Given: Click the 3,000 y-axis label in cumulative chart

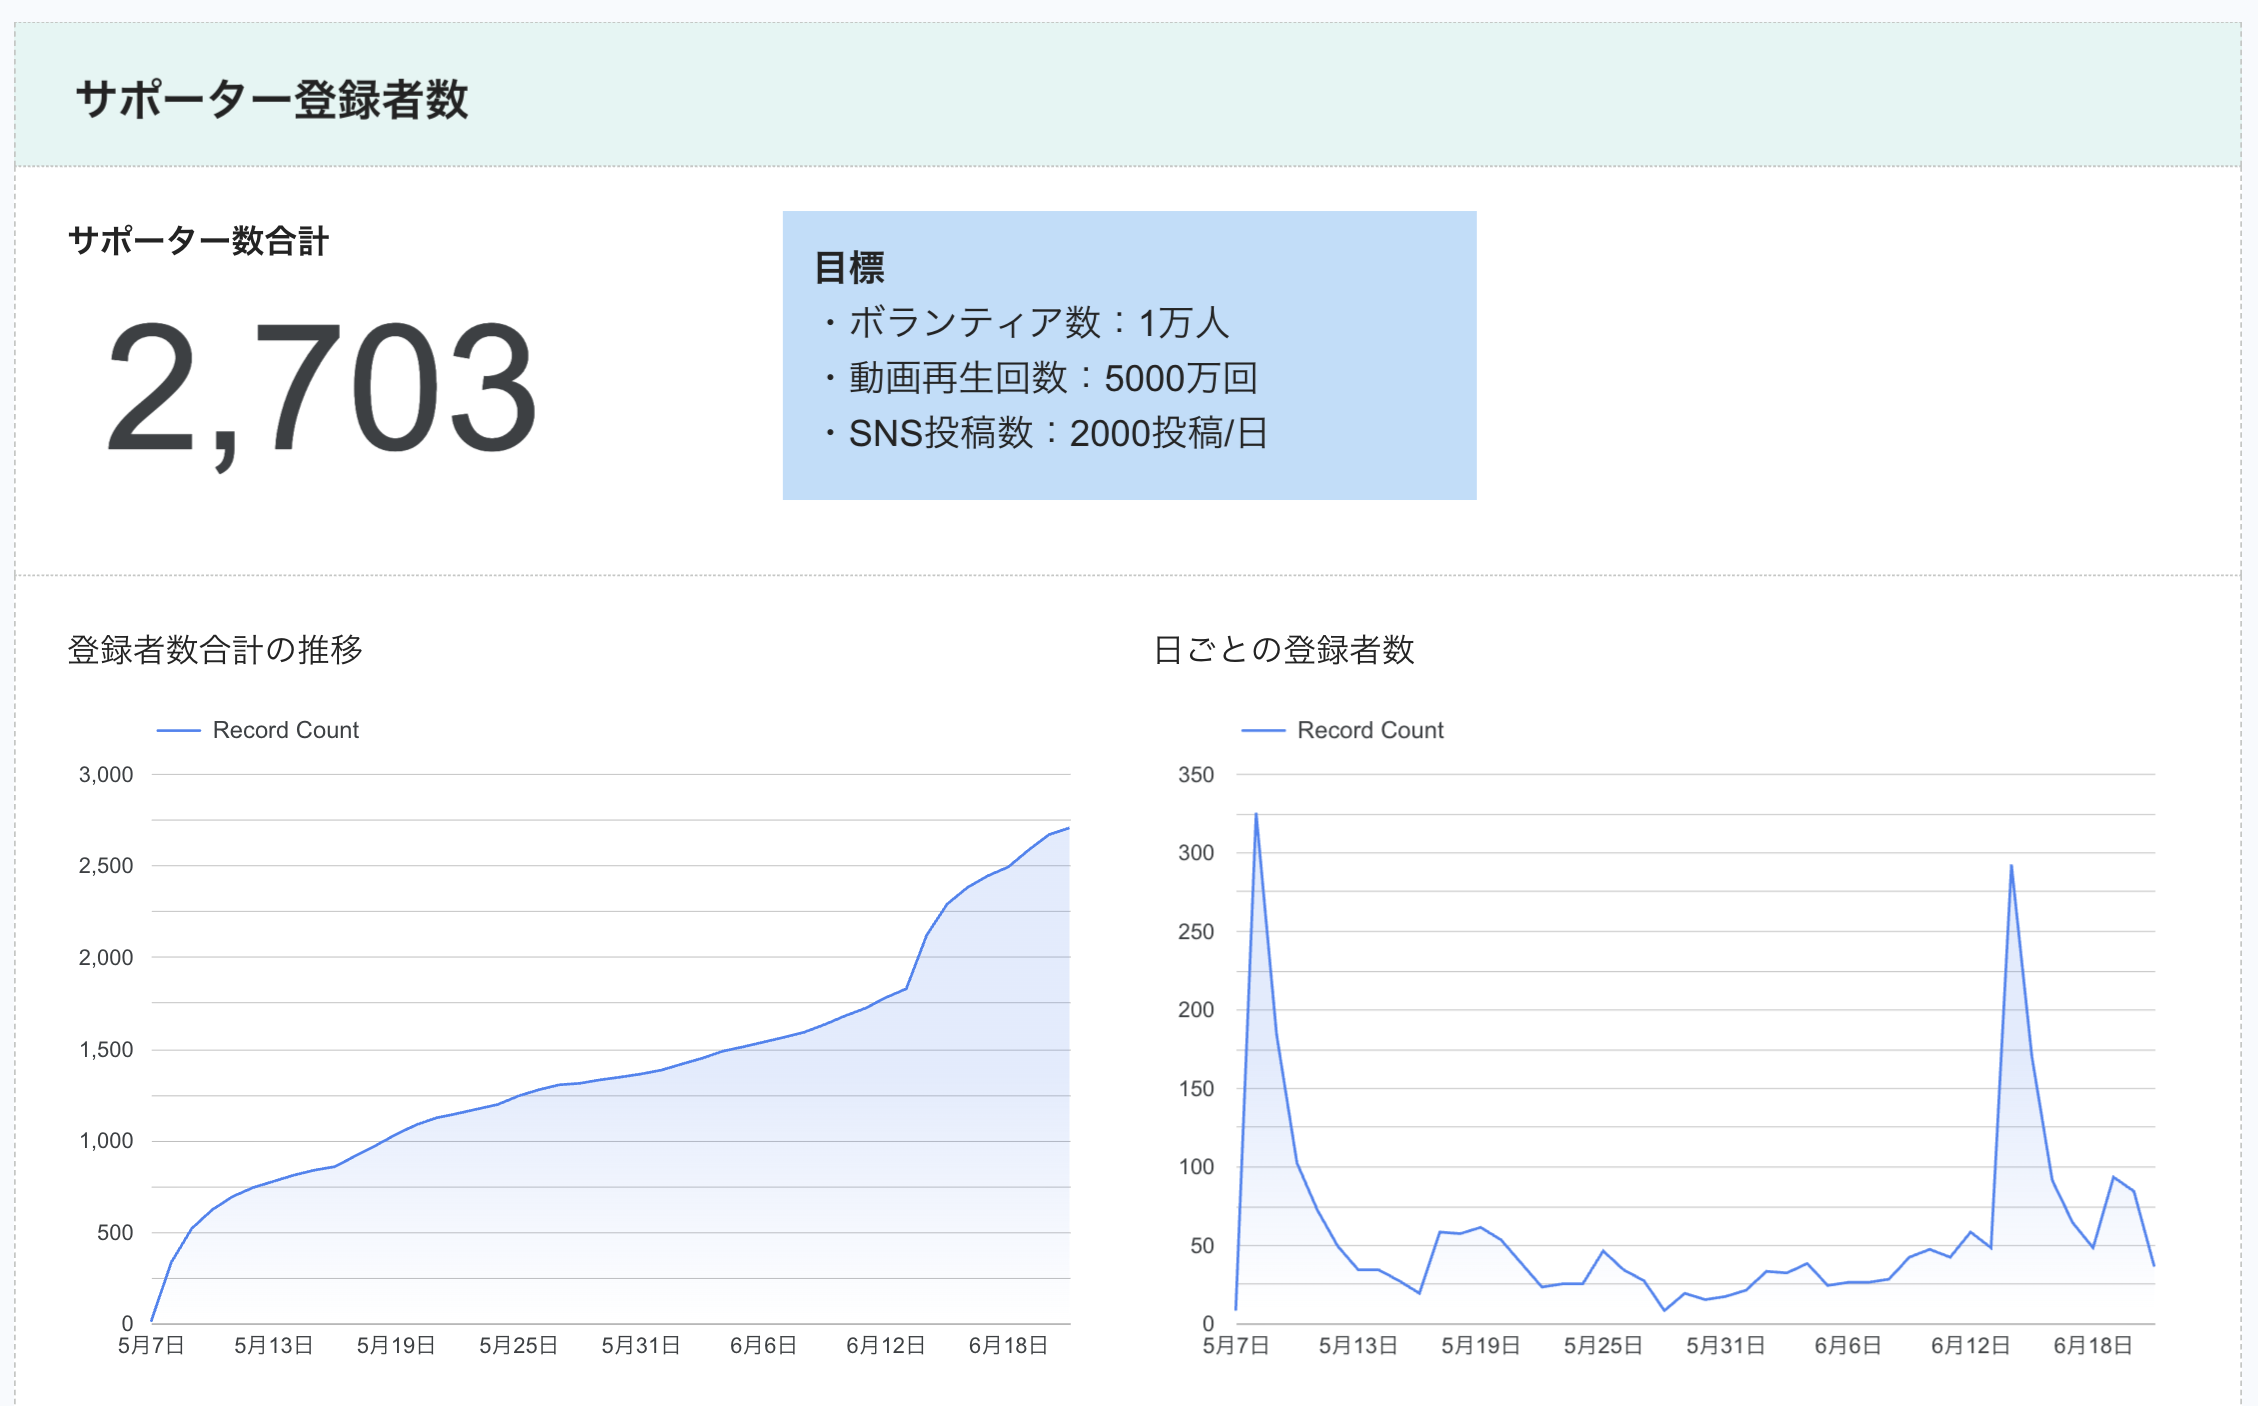Looking at the screenshot, I should (106, 775).
